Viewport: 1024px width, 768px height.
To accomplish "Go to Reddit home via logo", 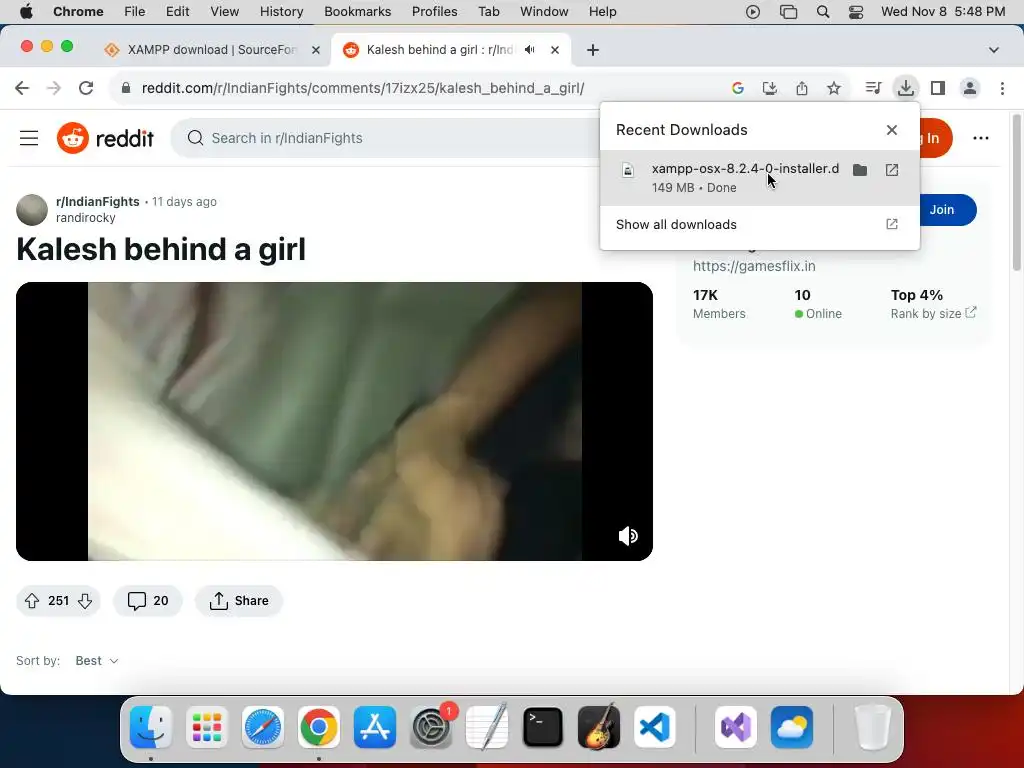I will [x=106, y=138].
